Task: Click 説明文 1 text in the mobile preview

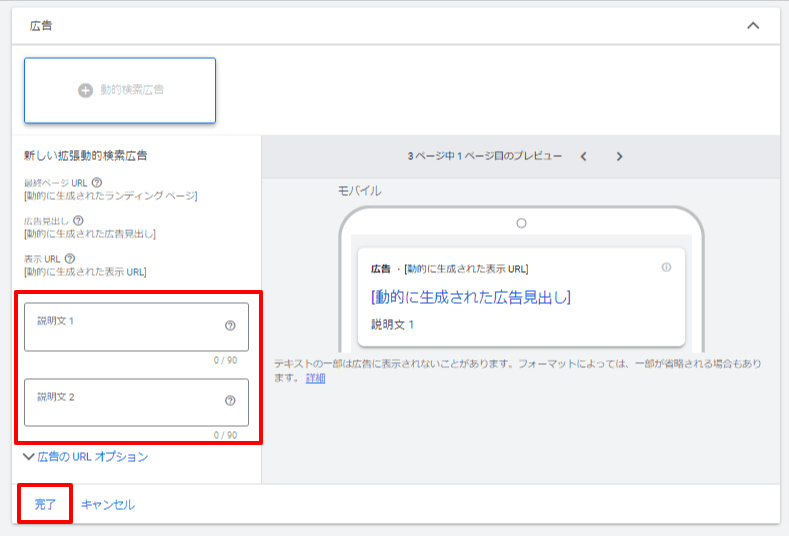Action: tap(392, 325)
